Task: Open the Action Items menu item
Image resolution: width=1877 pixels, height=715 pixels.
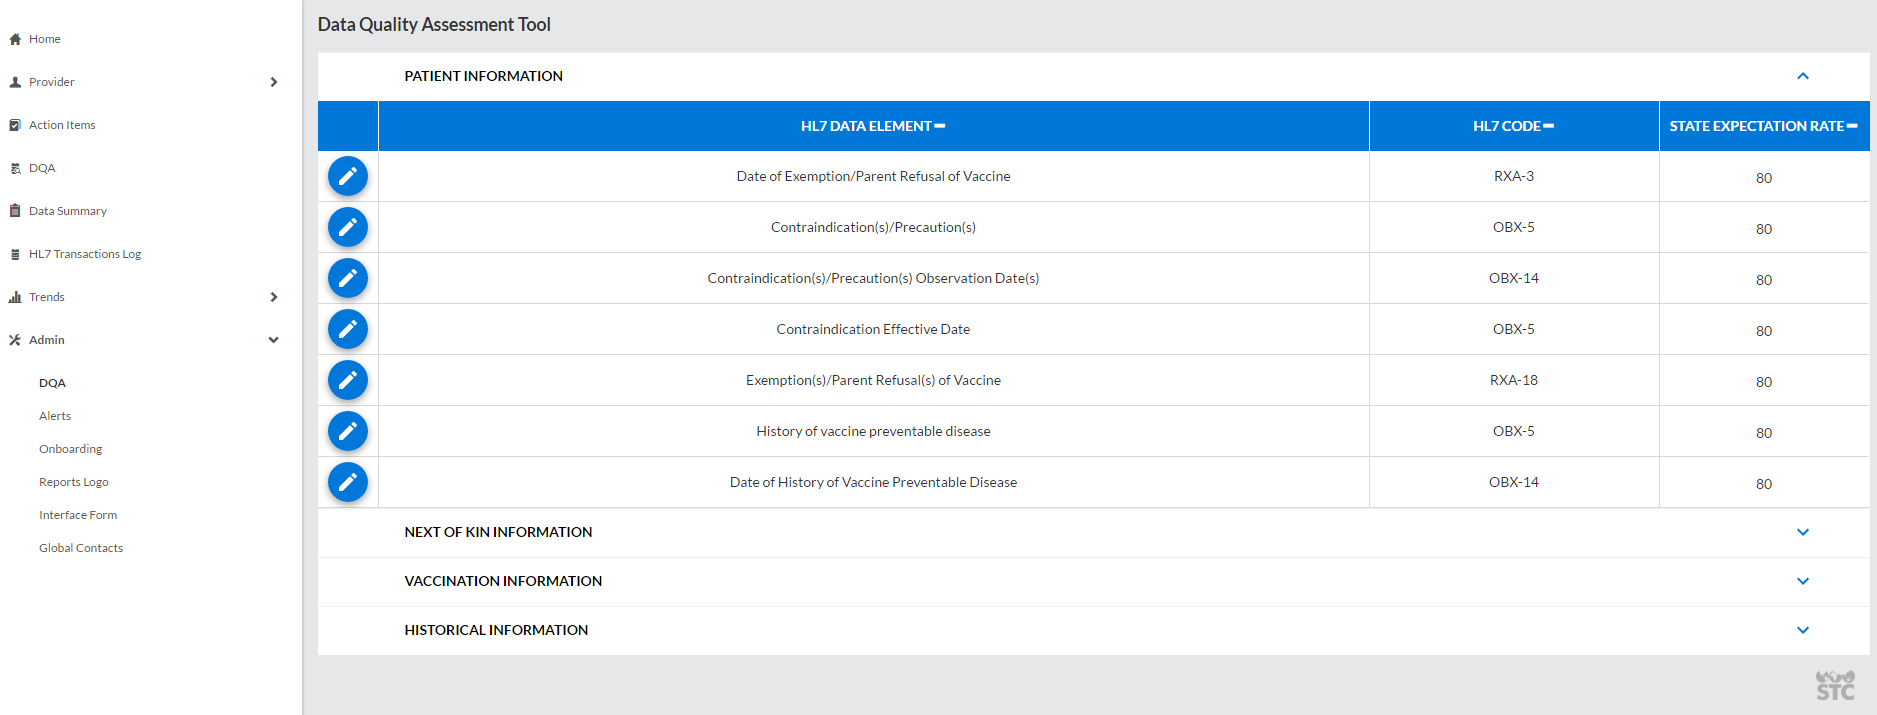Action: (x=62, y=125)
